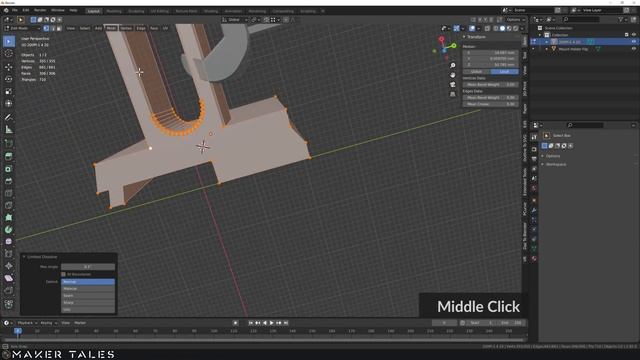Play the timeline animation forward
Image resolution: width=640 pixels, height=360 pixels.
[x=272, y=323]
